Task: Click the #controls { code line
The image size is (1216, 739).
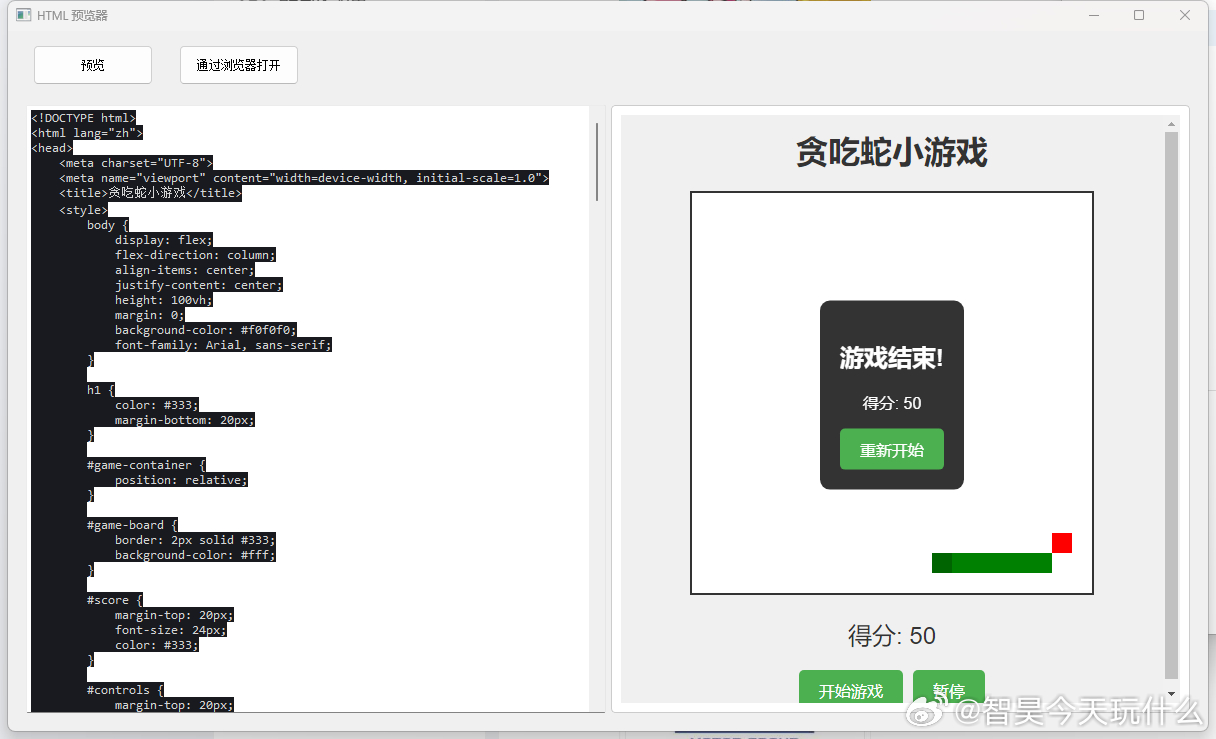Action: coord(125,690)
